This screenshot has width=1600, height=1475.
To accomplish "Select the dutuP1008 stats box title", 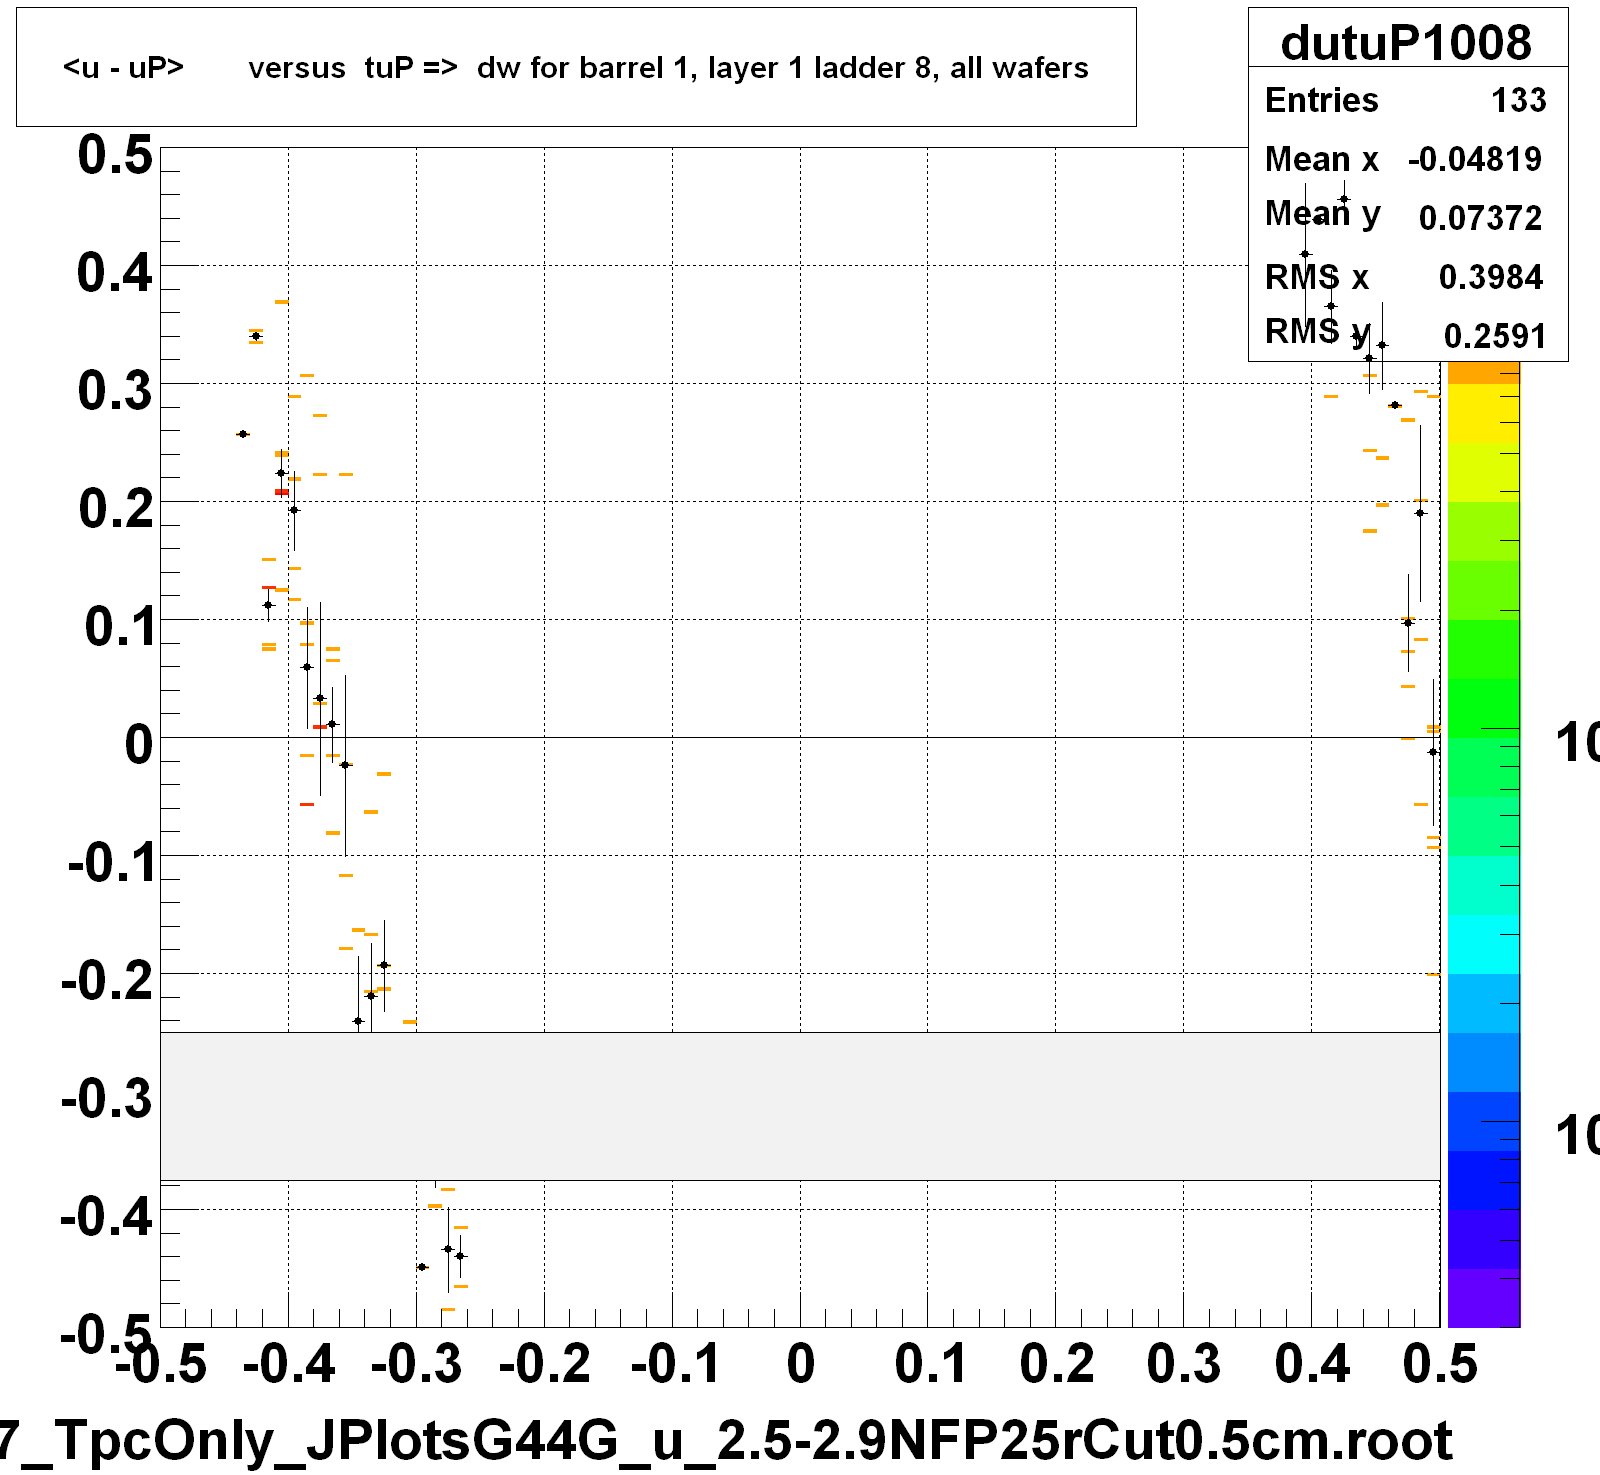I will tap(1406, 42).
